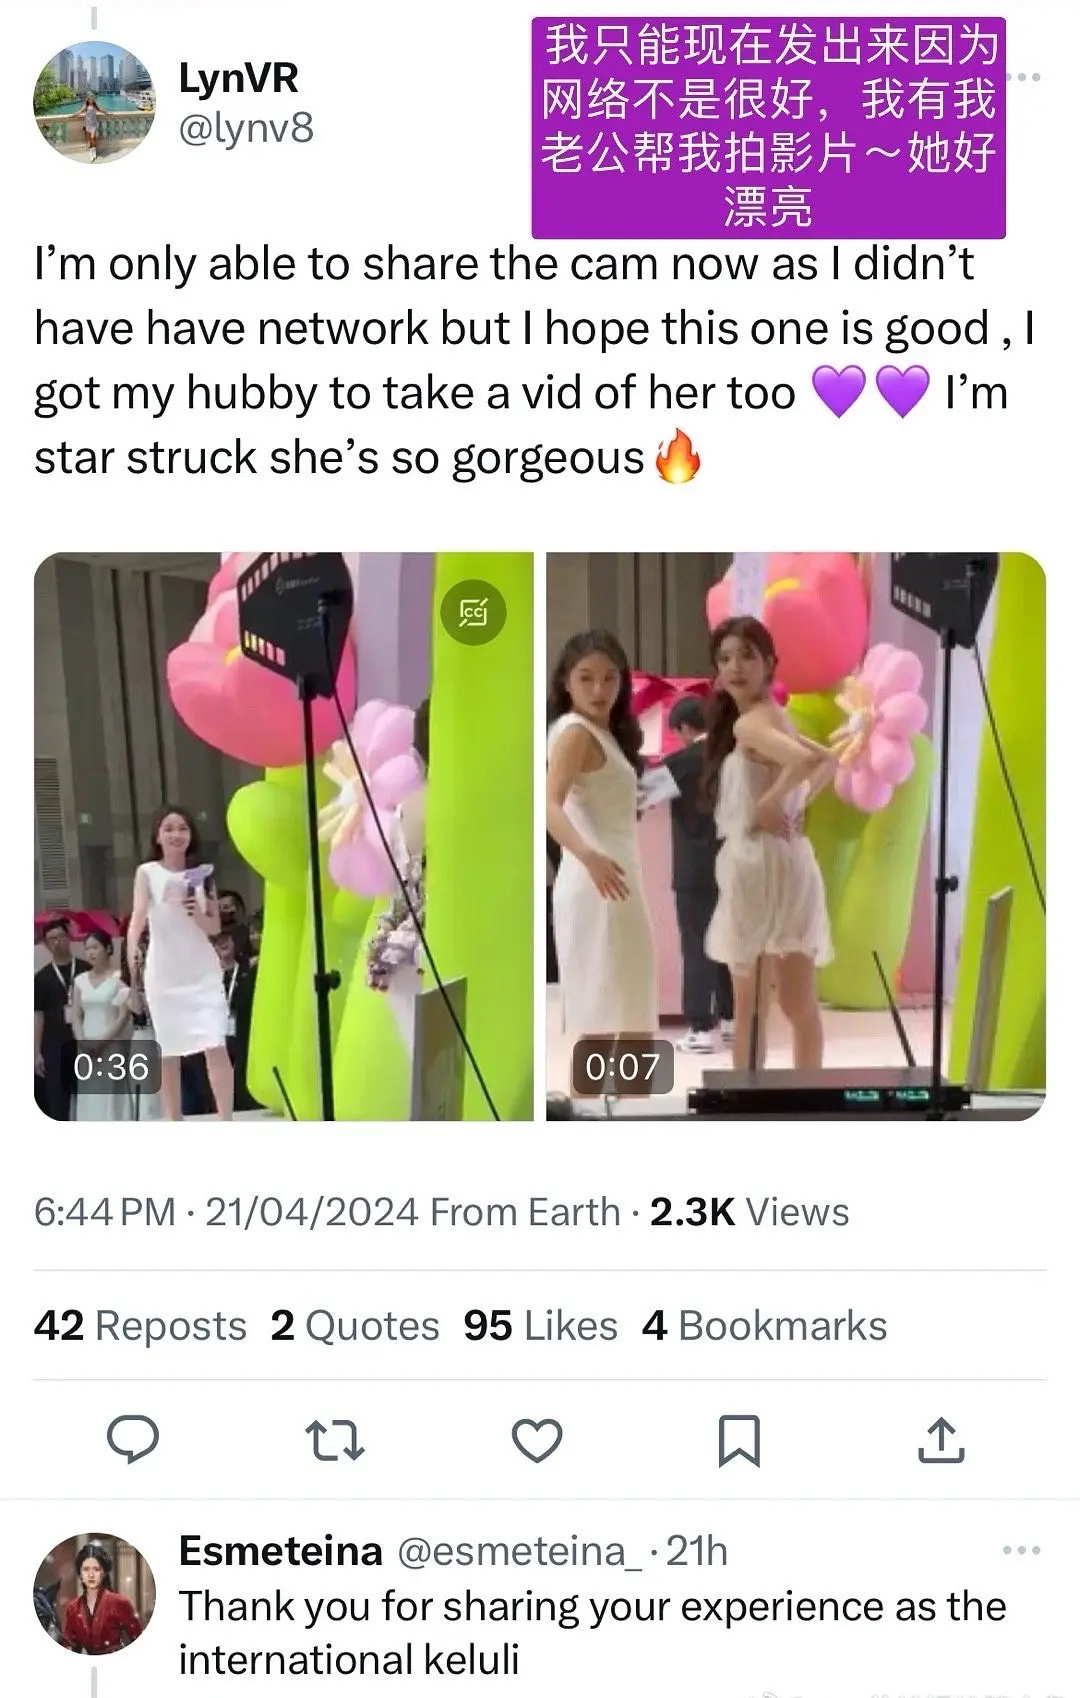Image resolution: width=1080 pixels, height=1698 pixels.
Task: Repost this tweet using the retweet icon
Action: click(334, 1441)
